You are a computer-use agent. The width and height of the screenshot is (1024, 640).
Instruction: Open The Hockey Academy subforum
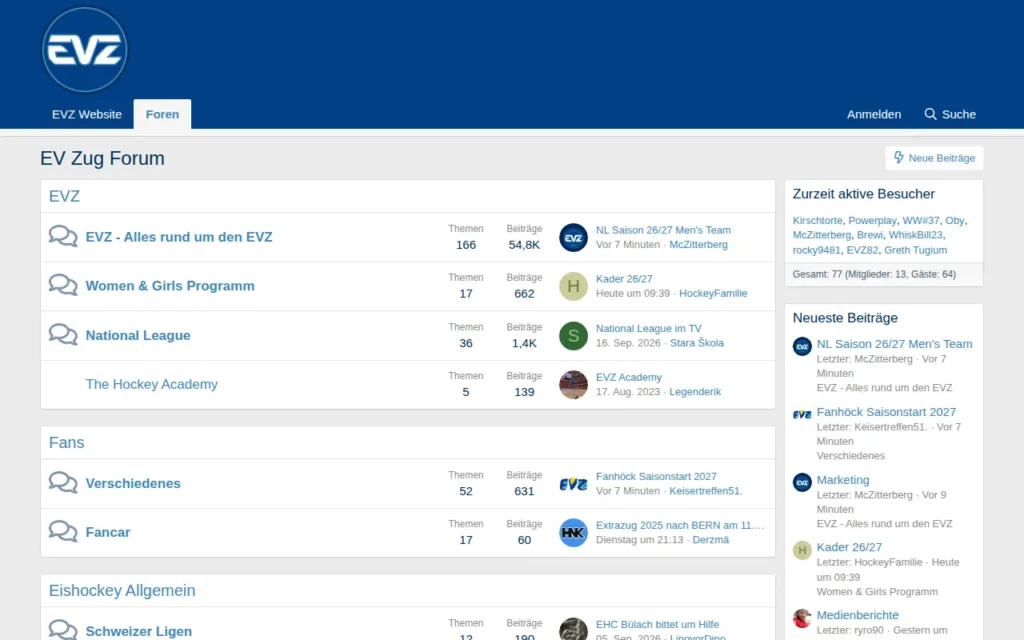pyautogui.click(x=152, y=384)
